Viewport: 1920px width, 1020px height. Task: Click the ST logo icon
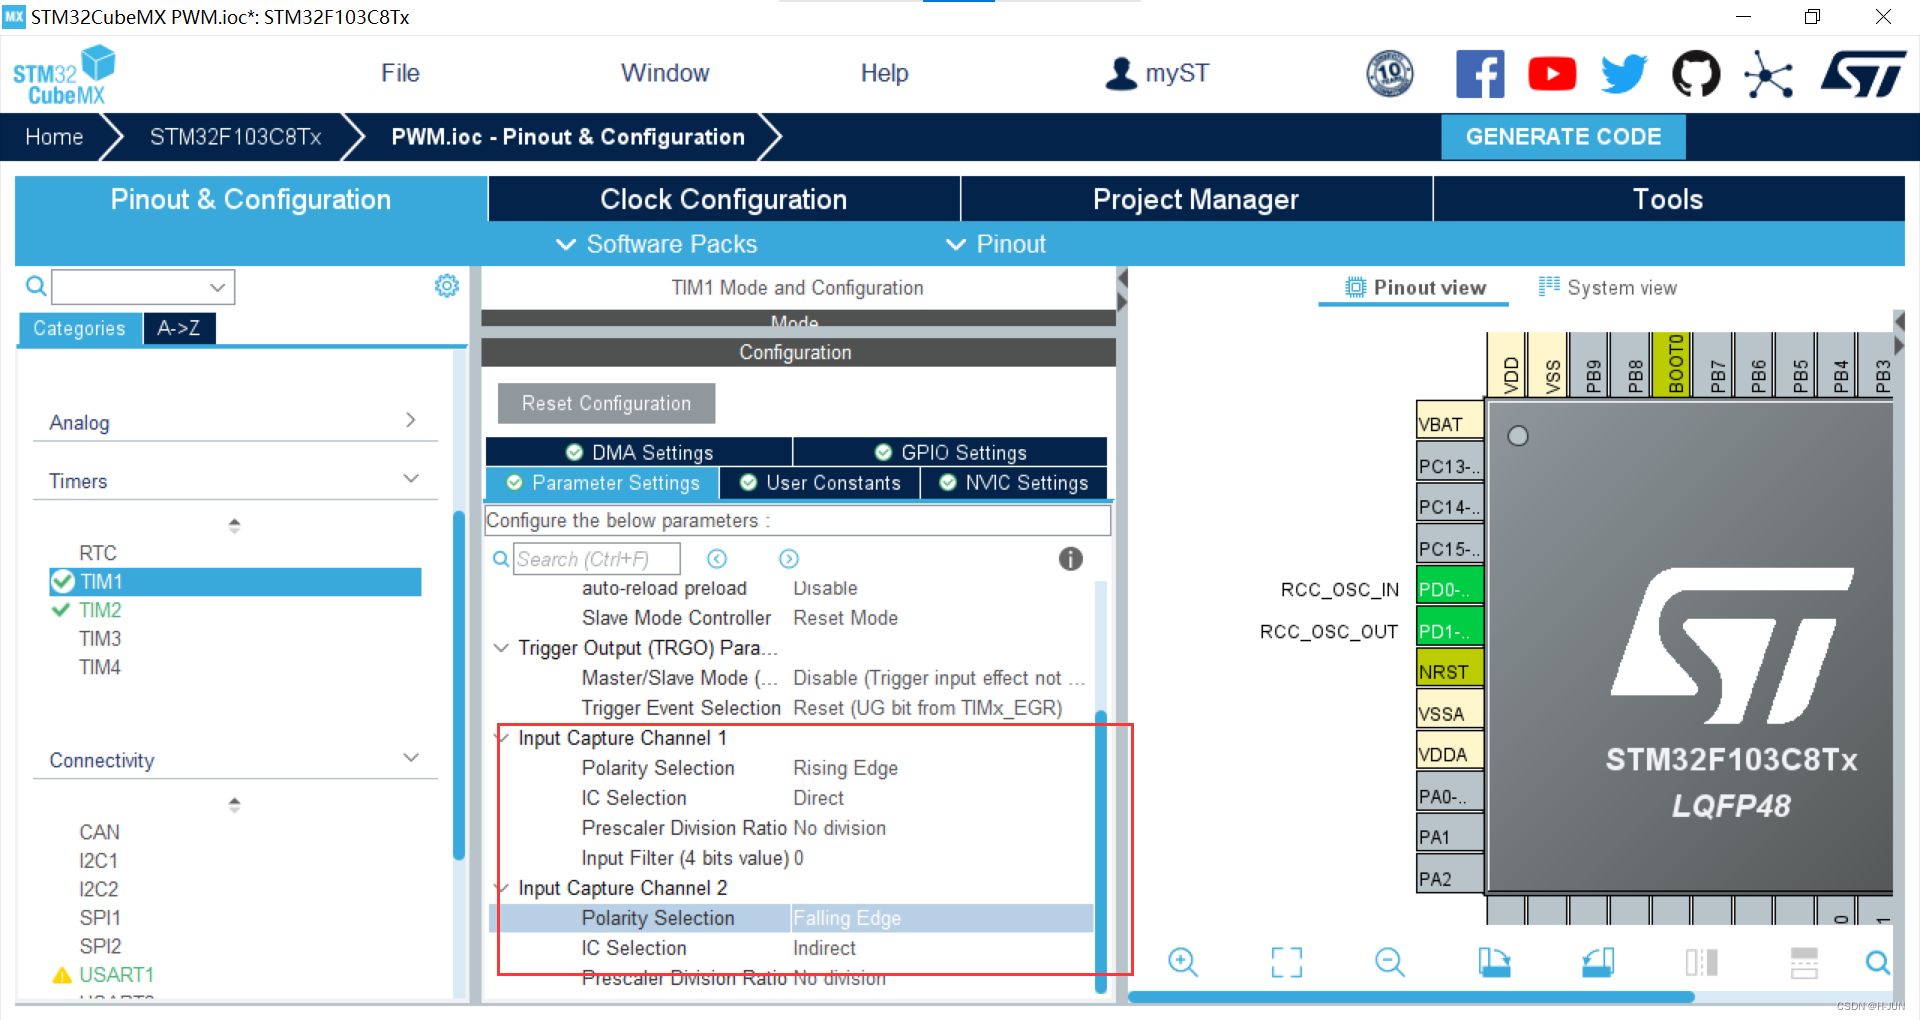1863,74
